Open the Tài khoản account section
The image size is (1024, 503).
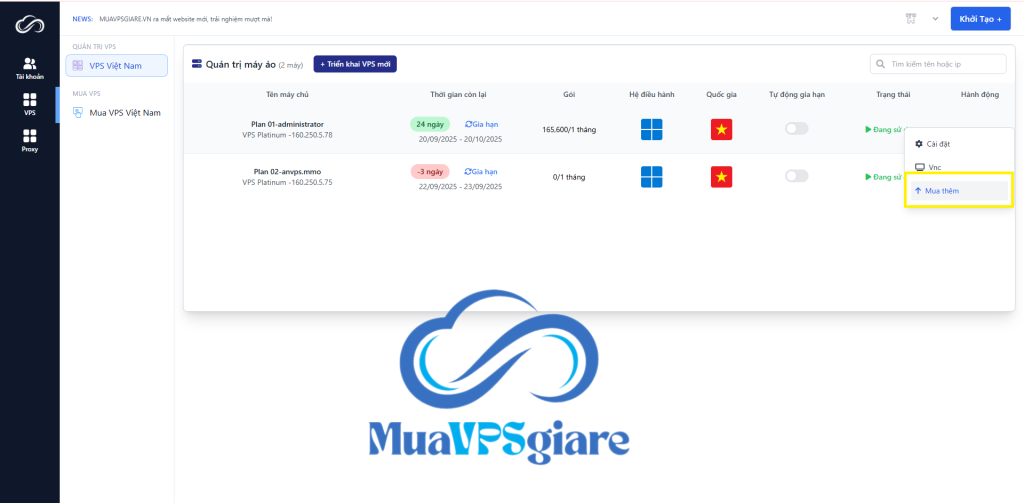30,67
